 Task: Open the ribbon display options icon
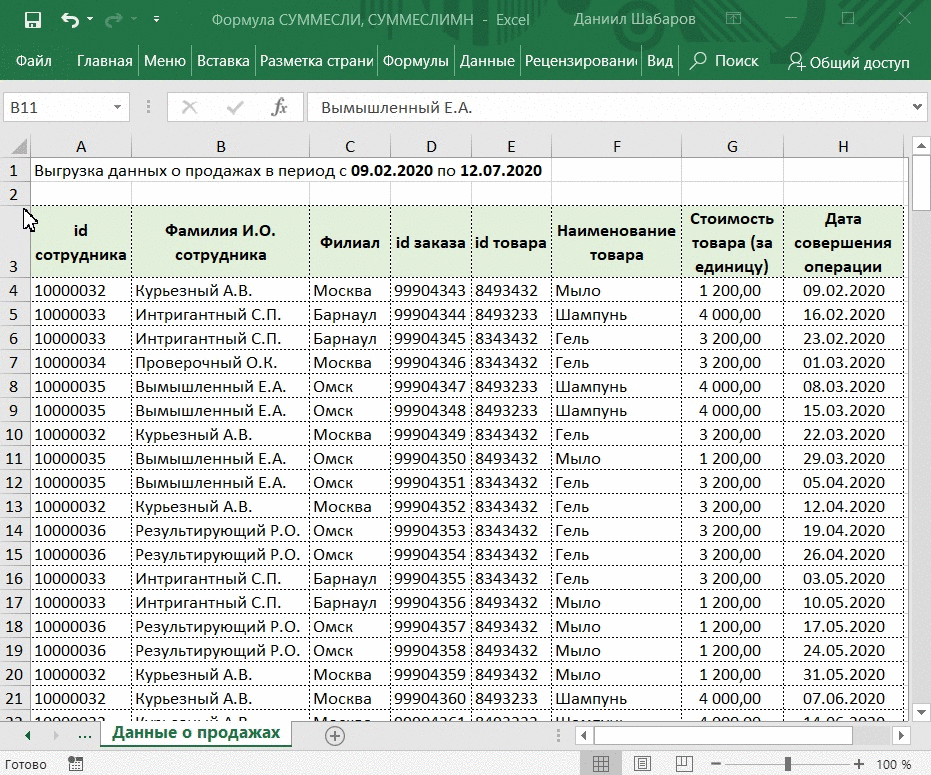pos(734,19)
